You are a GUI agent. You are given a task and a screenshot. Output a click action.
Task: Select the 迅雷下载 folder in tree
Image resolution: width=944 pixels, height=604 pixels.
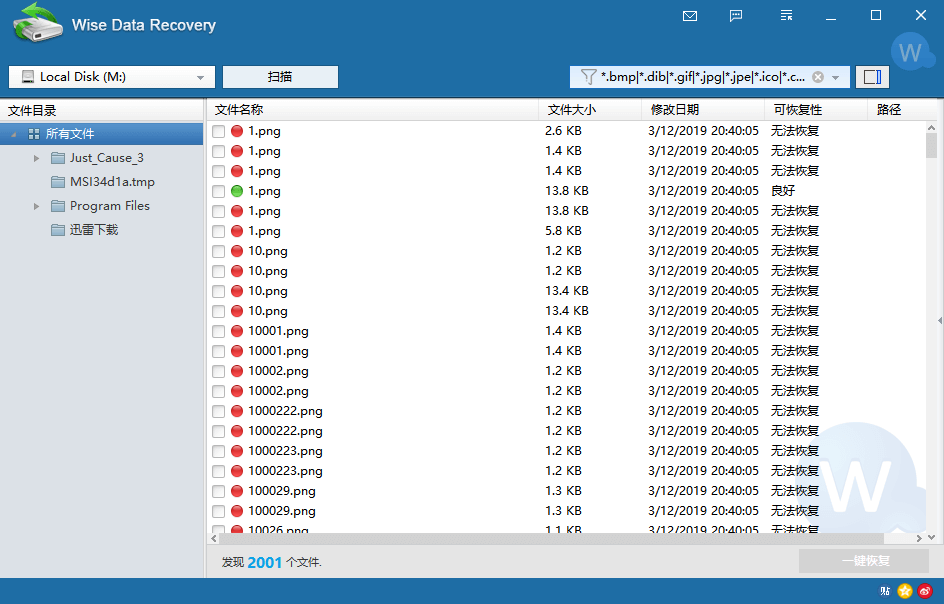coord(93,230)
